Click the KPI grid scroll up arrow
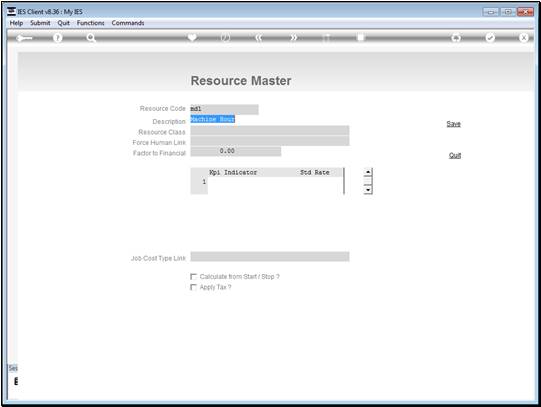Image resolution: width=541 pixels, height=407 pixels. (368, 172)
